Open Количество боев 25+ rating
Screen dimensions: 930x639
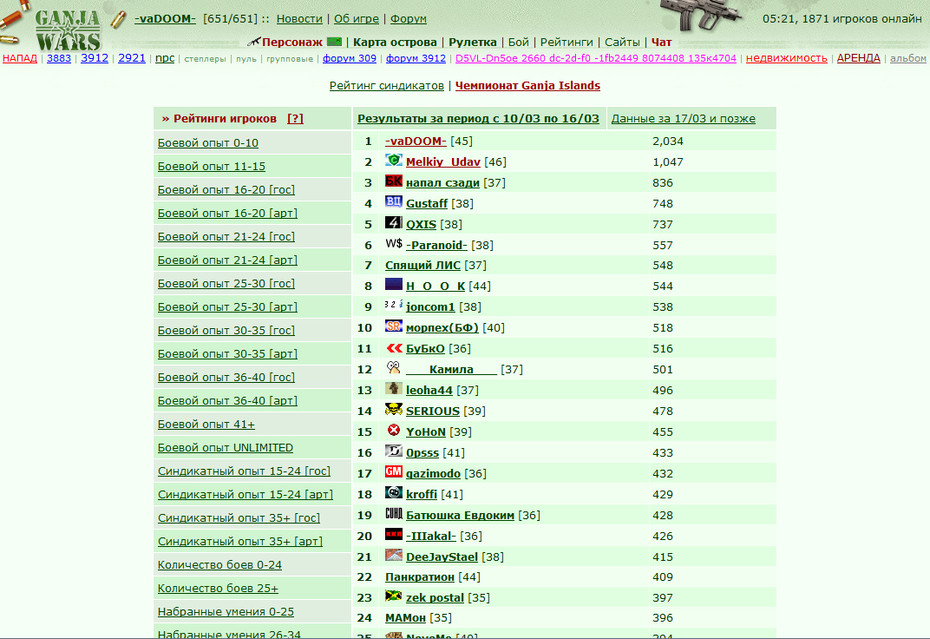click(x=218, y=589)
